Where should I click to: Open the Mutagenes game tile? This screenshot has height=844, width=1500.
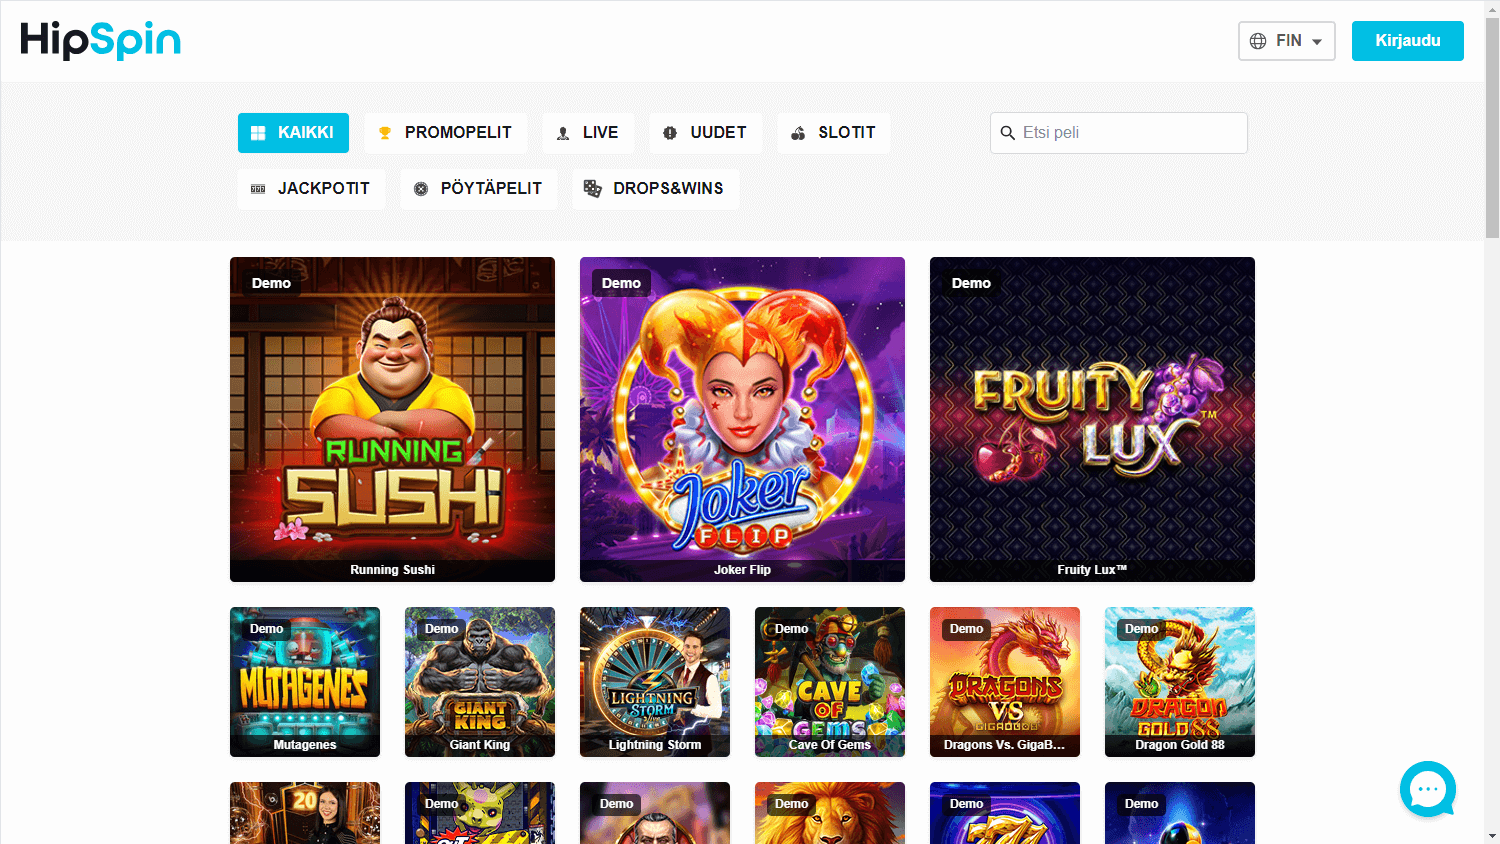305,682
